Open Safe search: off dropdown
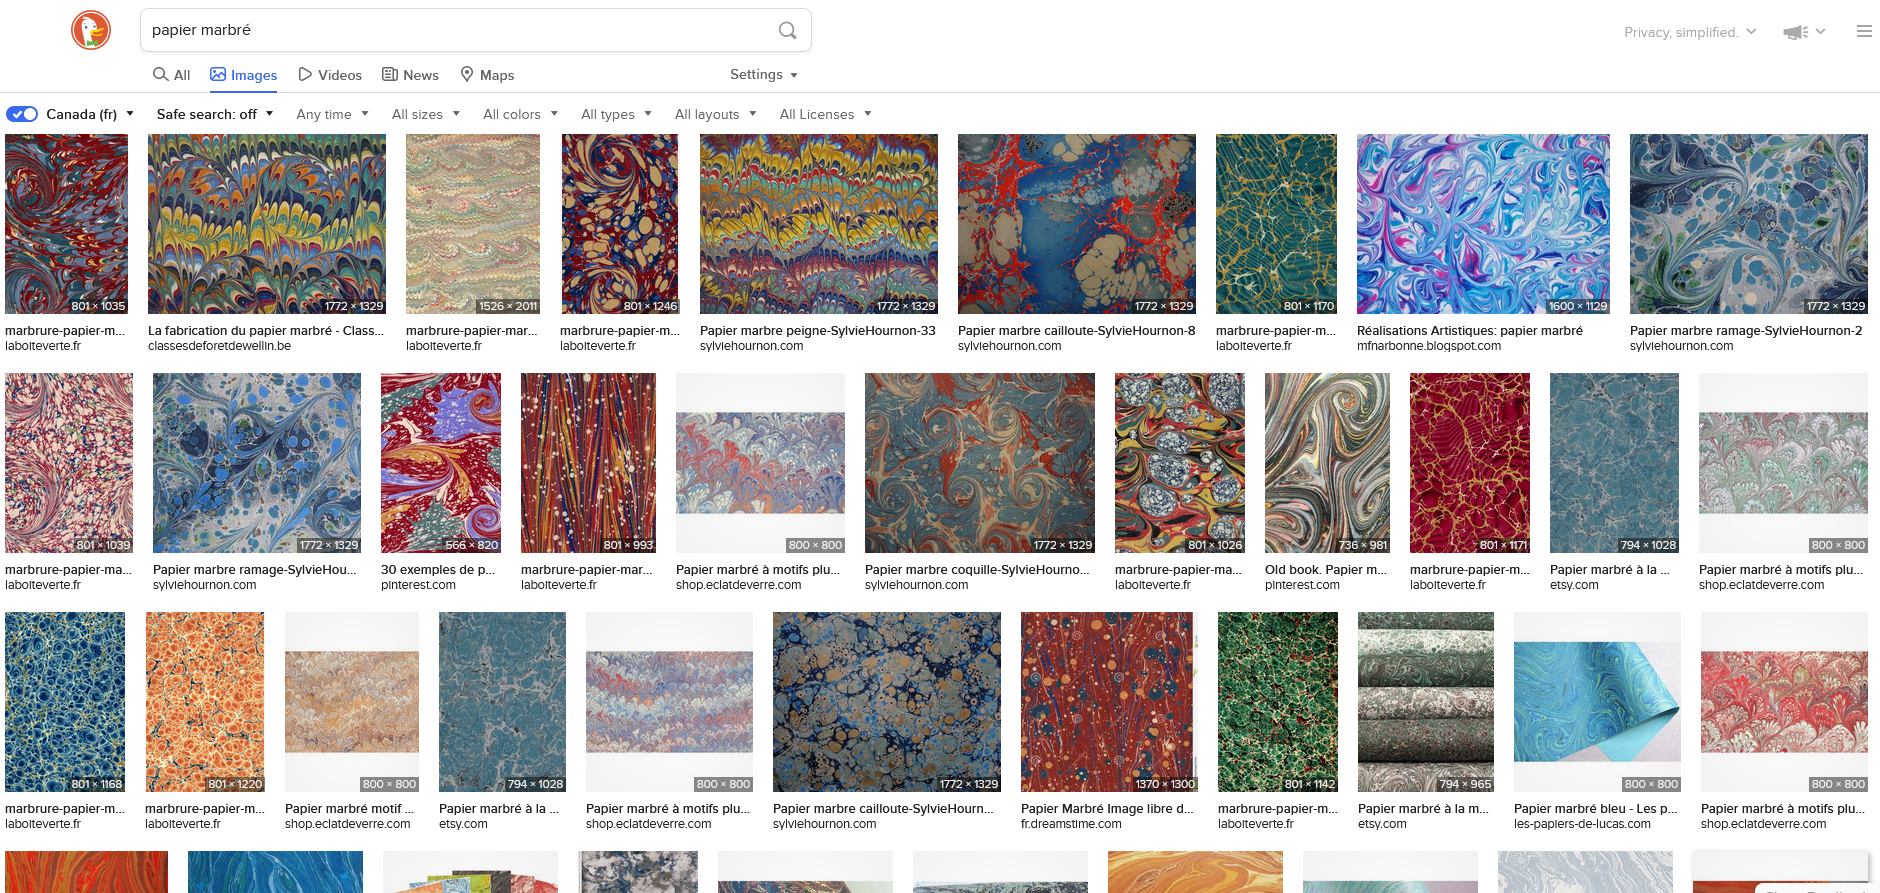1880x893 pixels. [x=215, y=114]
